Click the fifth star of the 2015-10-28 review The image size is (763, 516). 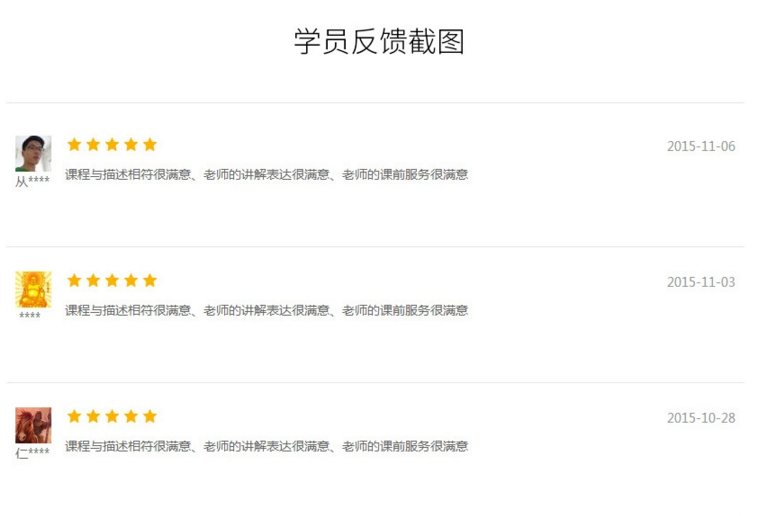150,416
